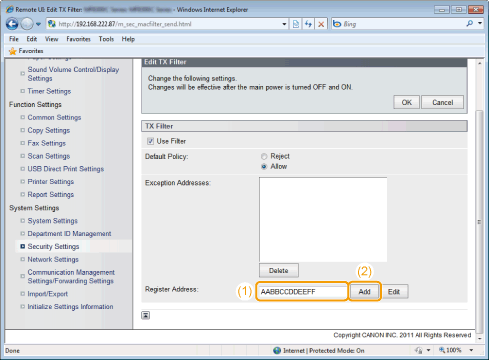
Task: Click the status bar security tools icon
Action: [x=419, y=350]
